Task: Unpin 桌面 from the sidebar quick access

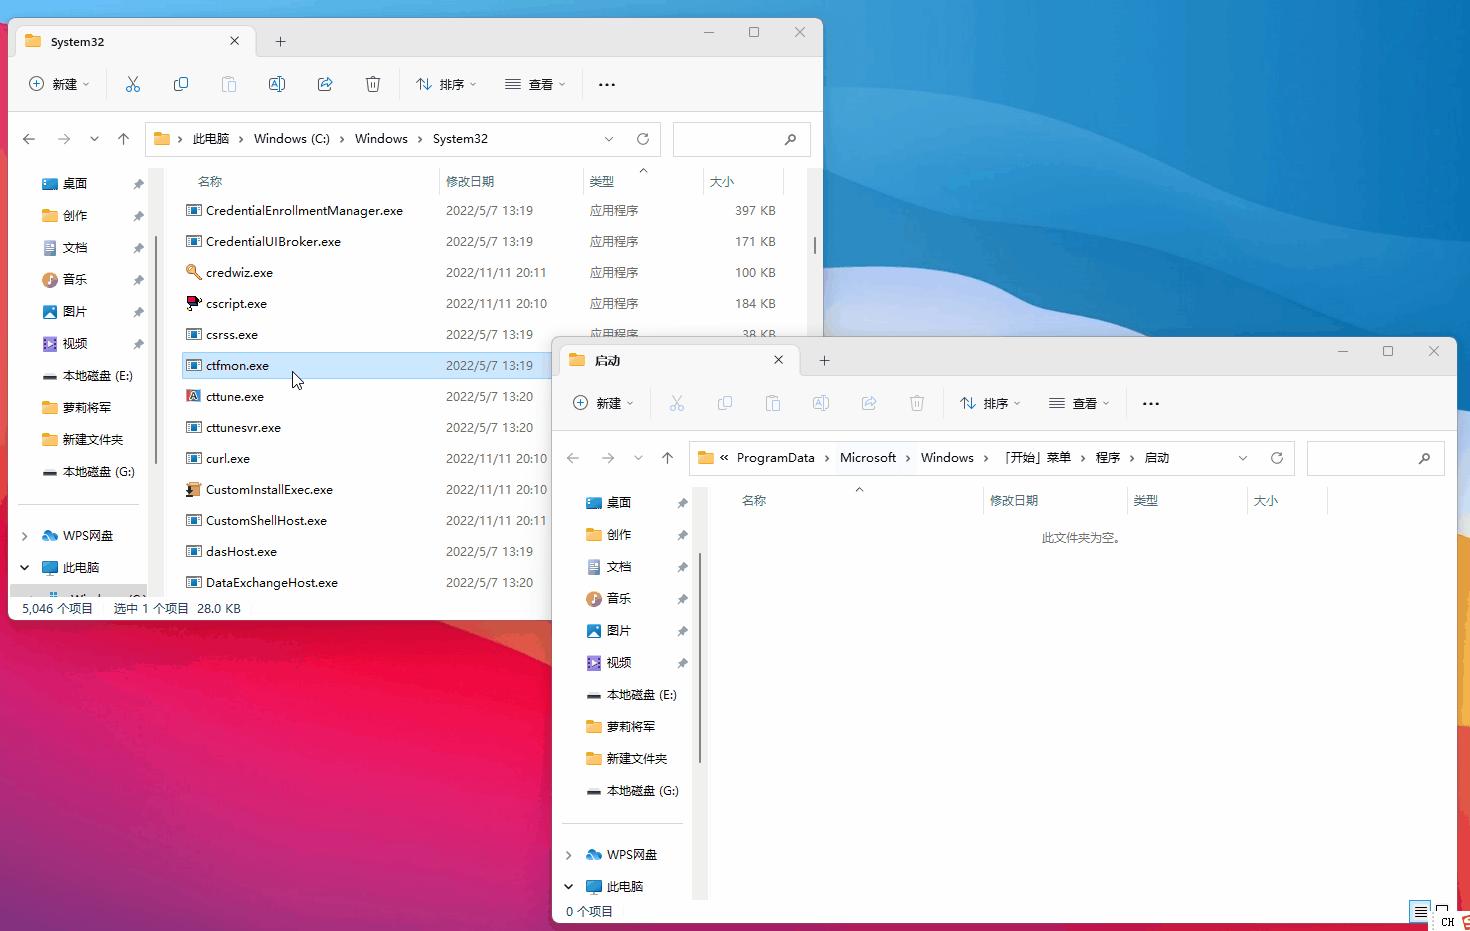Action: pyautogui.click(x=139, y=183)
